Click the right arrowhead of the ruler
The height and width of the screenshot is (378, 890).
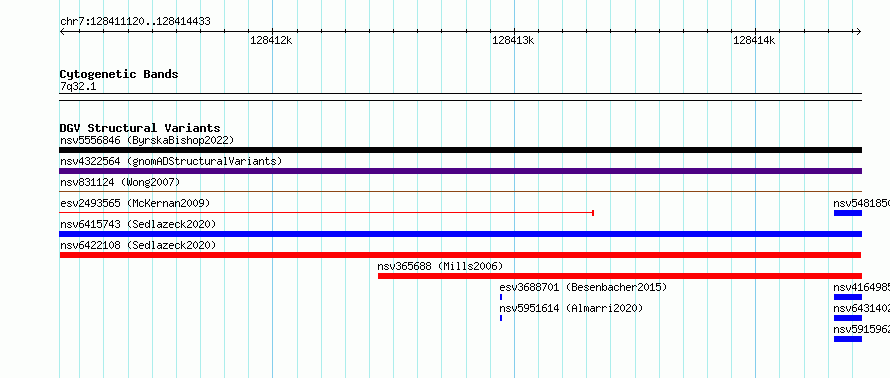[859, 31]
